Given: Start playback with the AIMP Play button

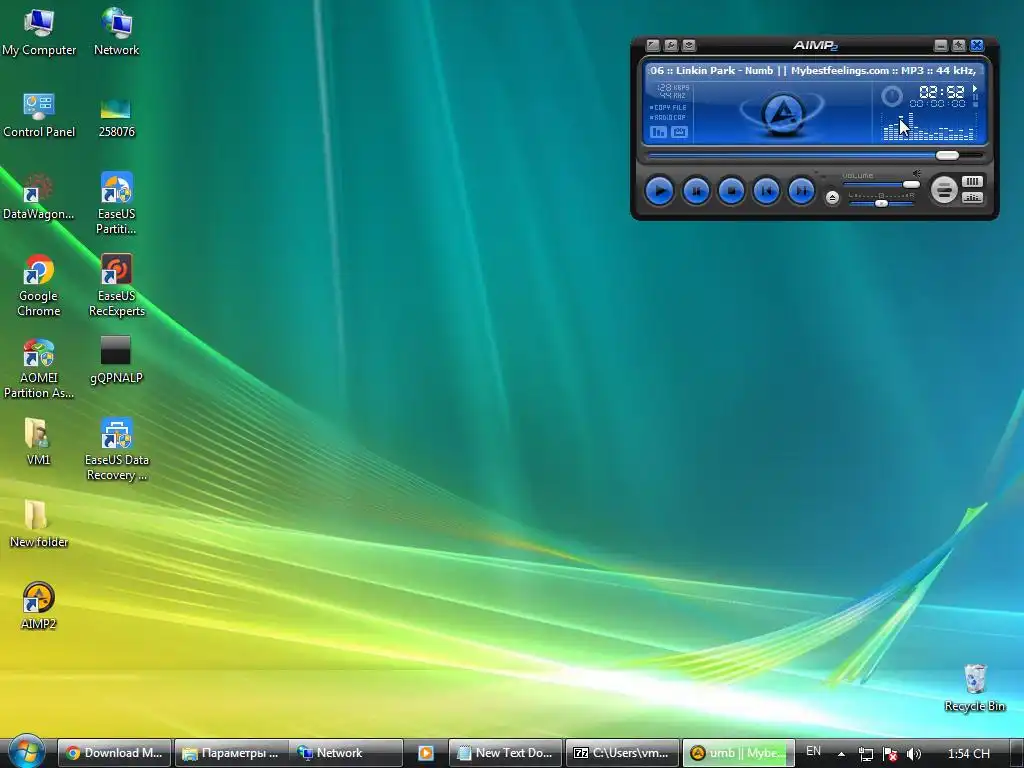Looking at the screenshot, I should [x=660, y=191].
